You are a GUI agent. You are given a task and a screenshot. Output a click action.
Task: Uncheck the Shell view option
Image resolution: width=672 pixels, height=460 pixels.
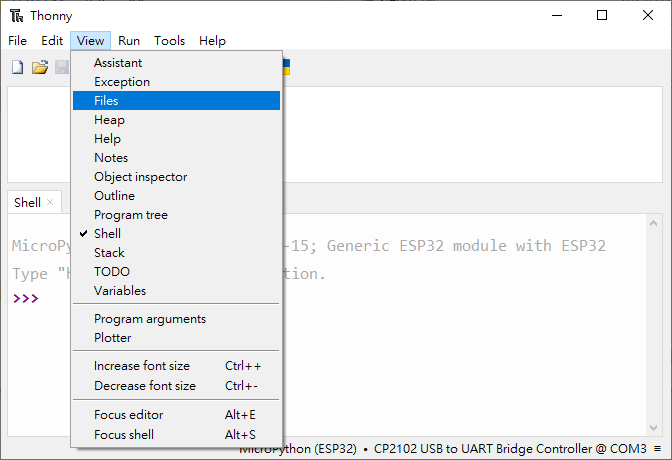coord(176,233)
